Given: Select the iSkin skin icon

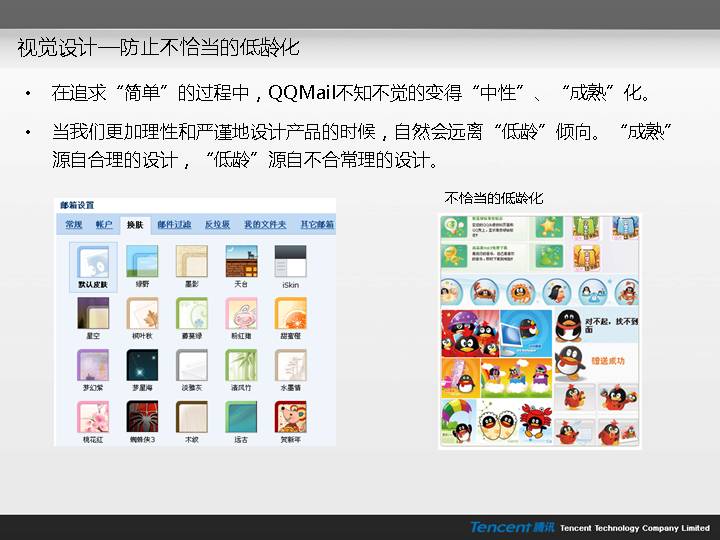Looking at the screenshot, I should click(289, 262).
